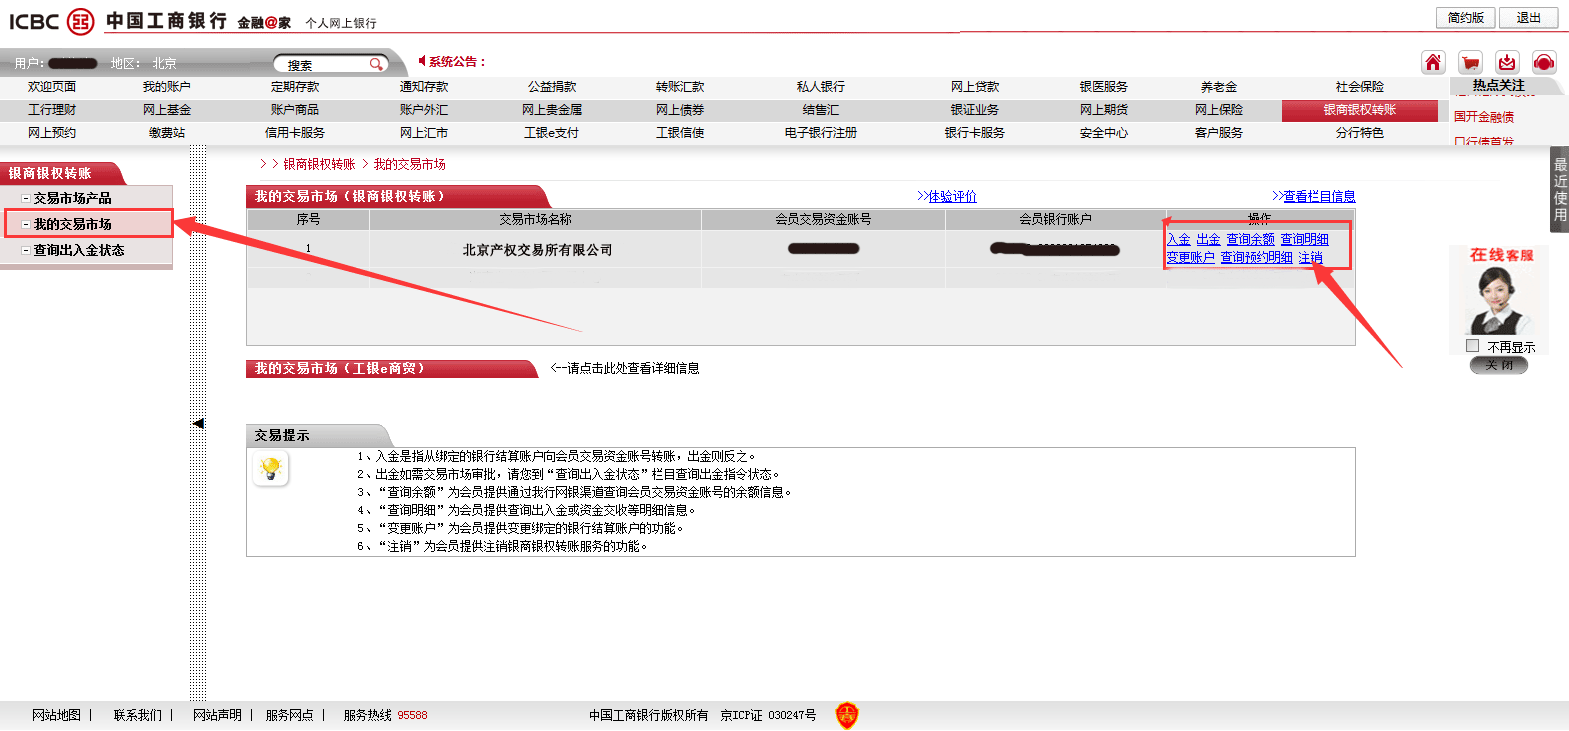The width and height of the screenshot is (1569, 731).
Task: Collapse the sidebar with the black arrow
Action: click(x=198, y=423)
